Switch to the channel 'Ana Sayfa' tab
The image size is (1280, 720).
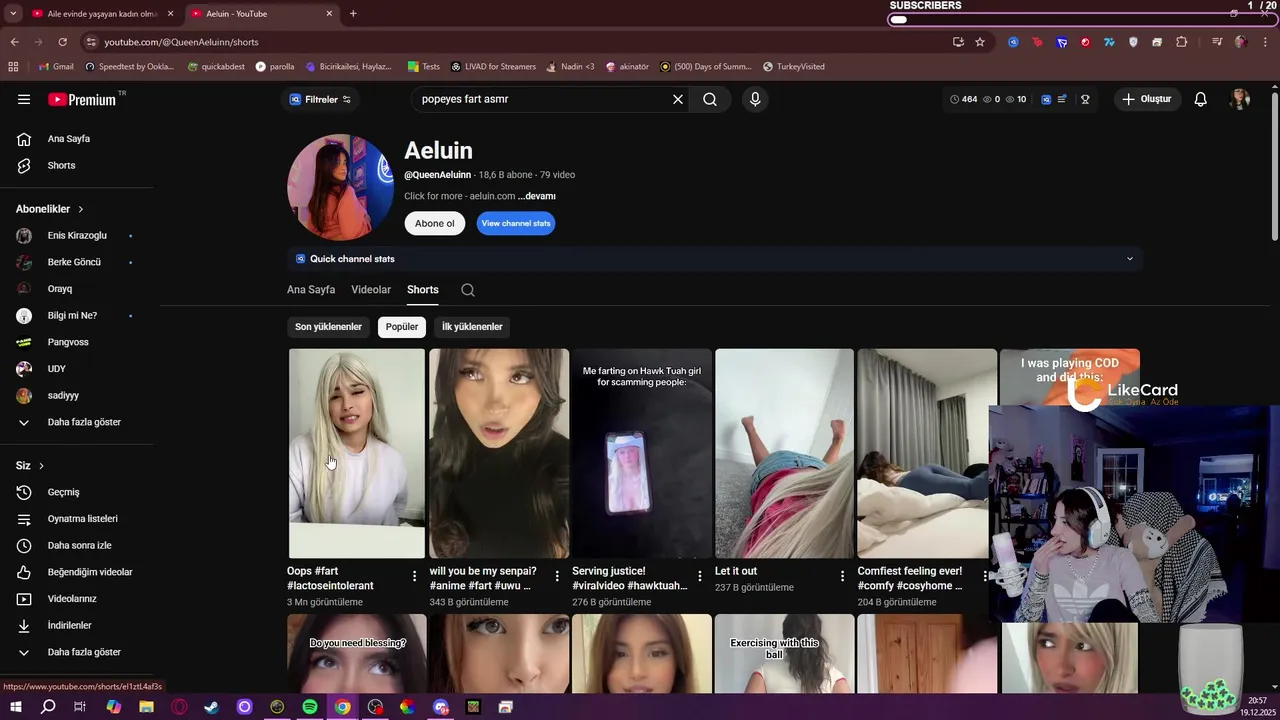point(311,290)
